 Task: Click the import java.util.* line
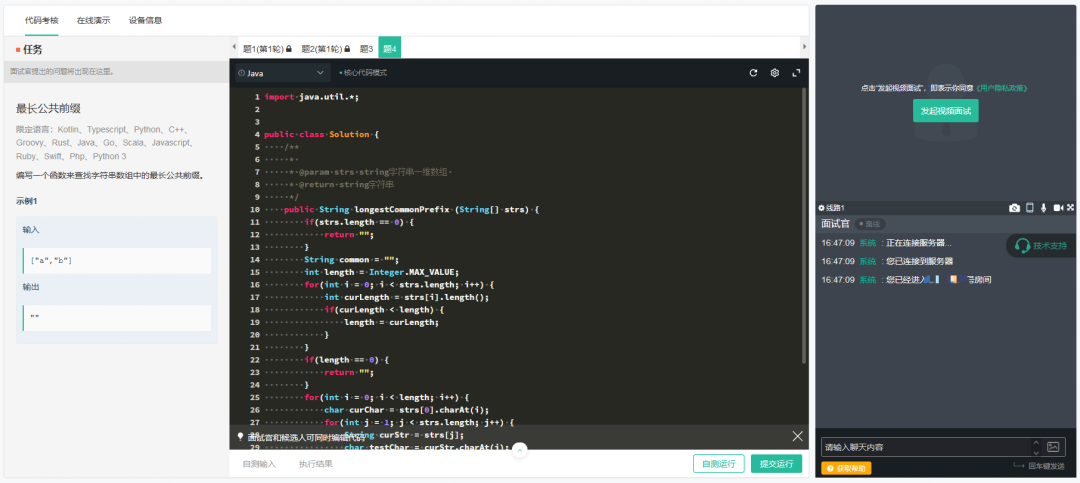click(x=311, y=97)
